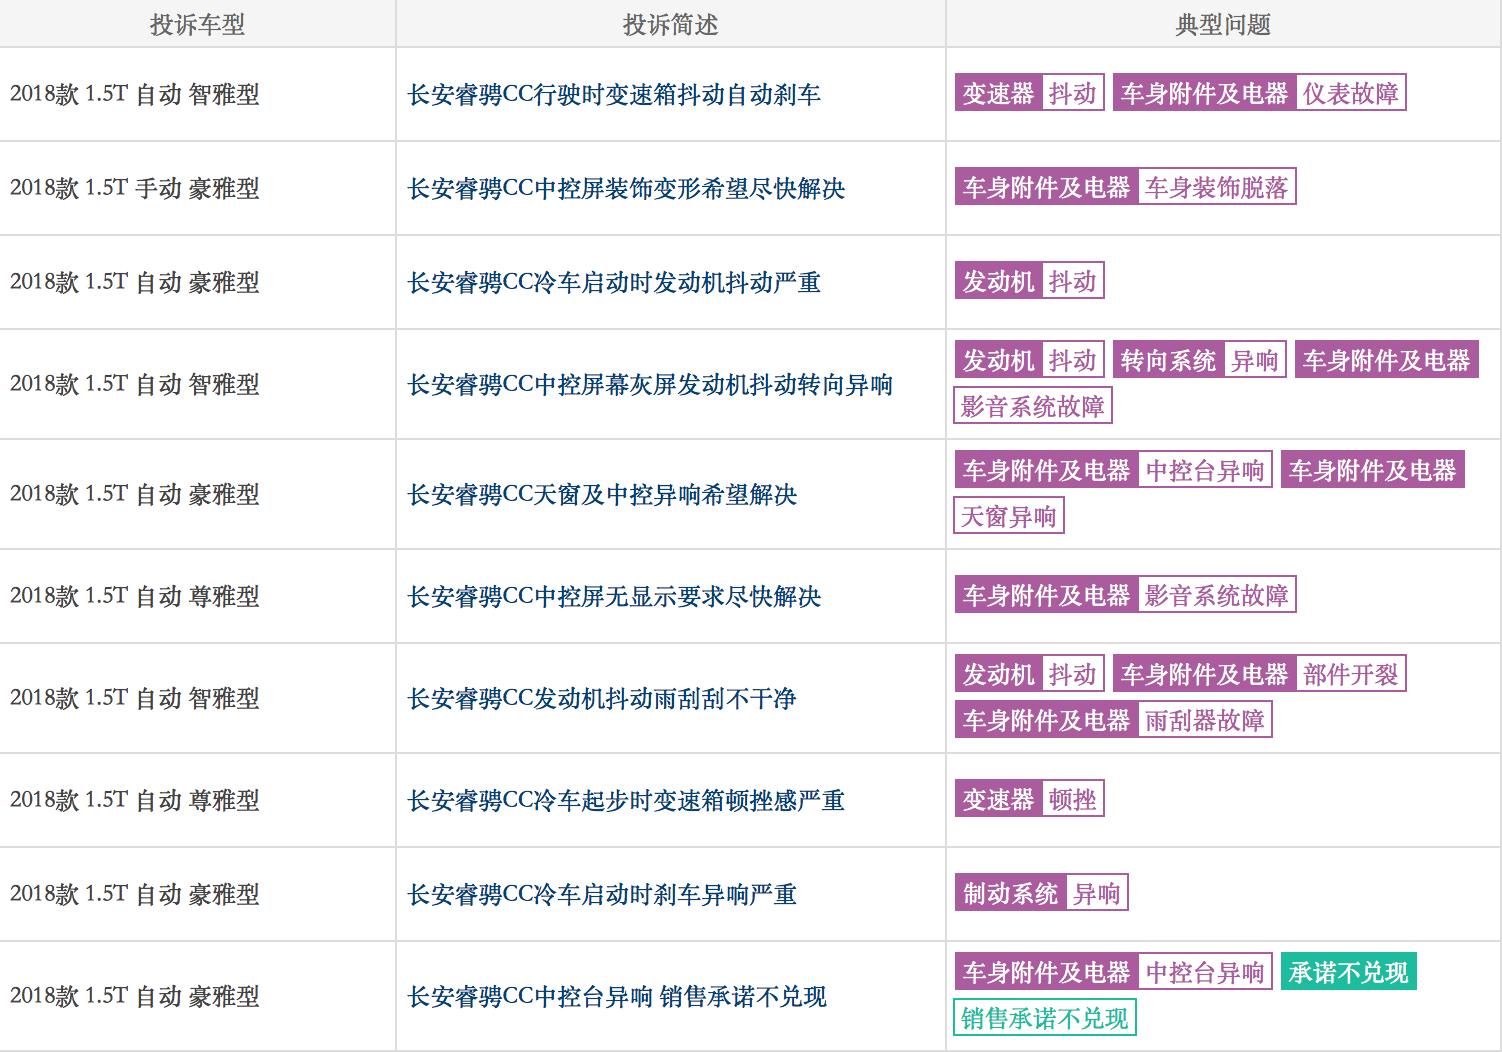Select the 车身装饰脱落 problem tag

pos(1220,186)
